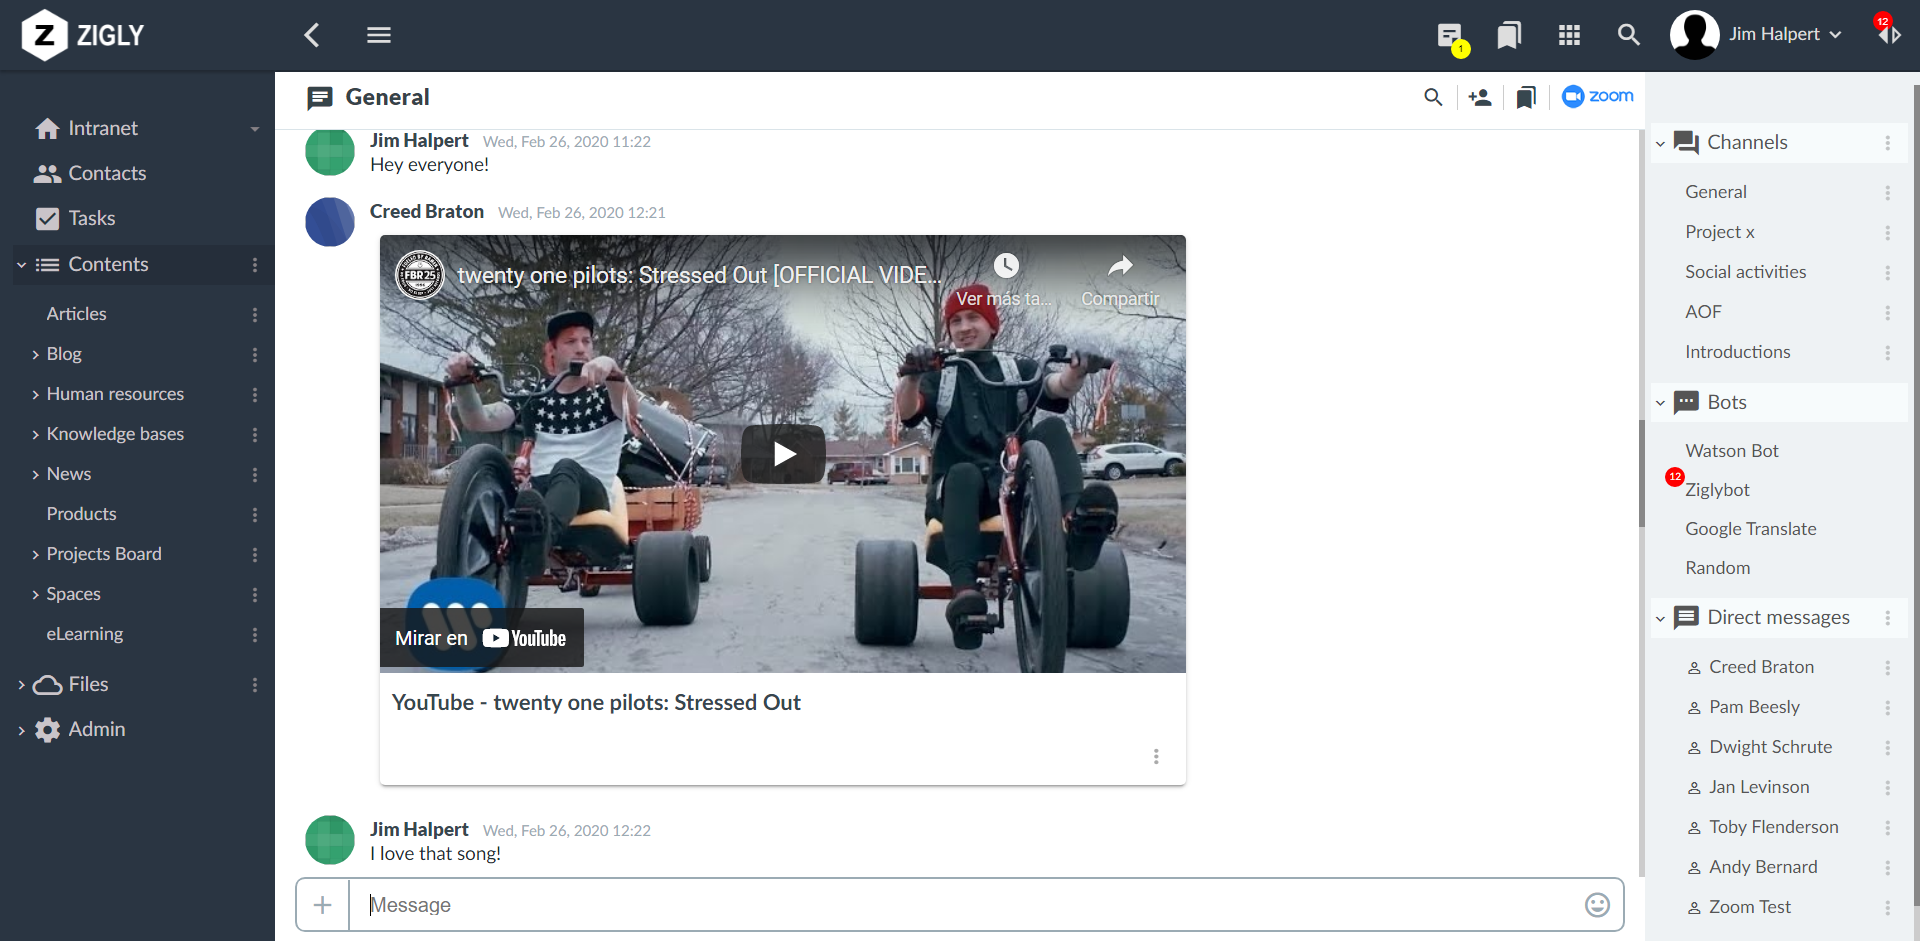Screen dimensions: 1920x941
Task: Open pinned messages for General
Action: click(x=1526, y=97)
